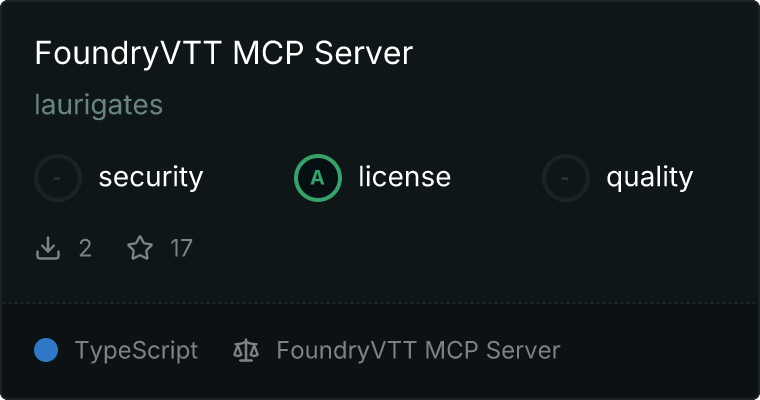
Task: Click the empty quality grade circle
Action: pos(566,178)
